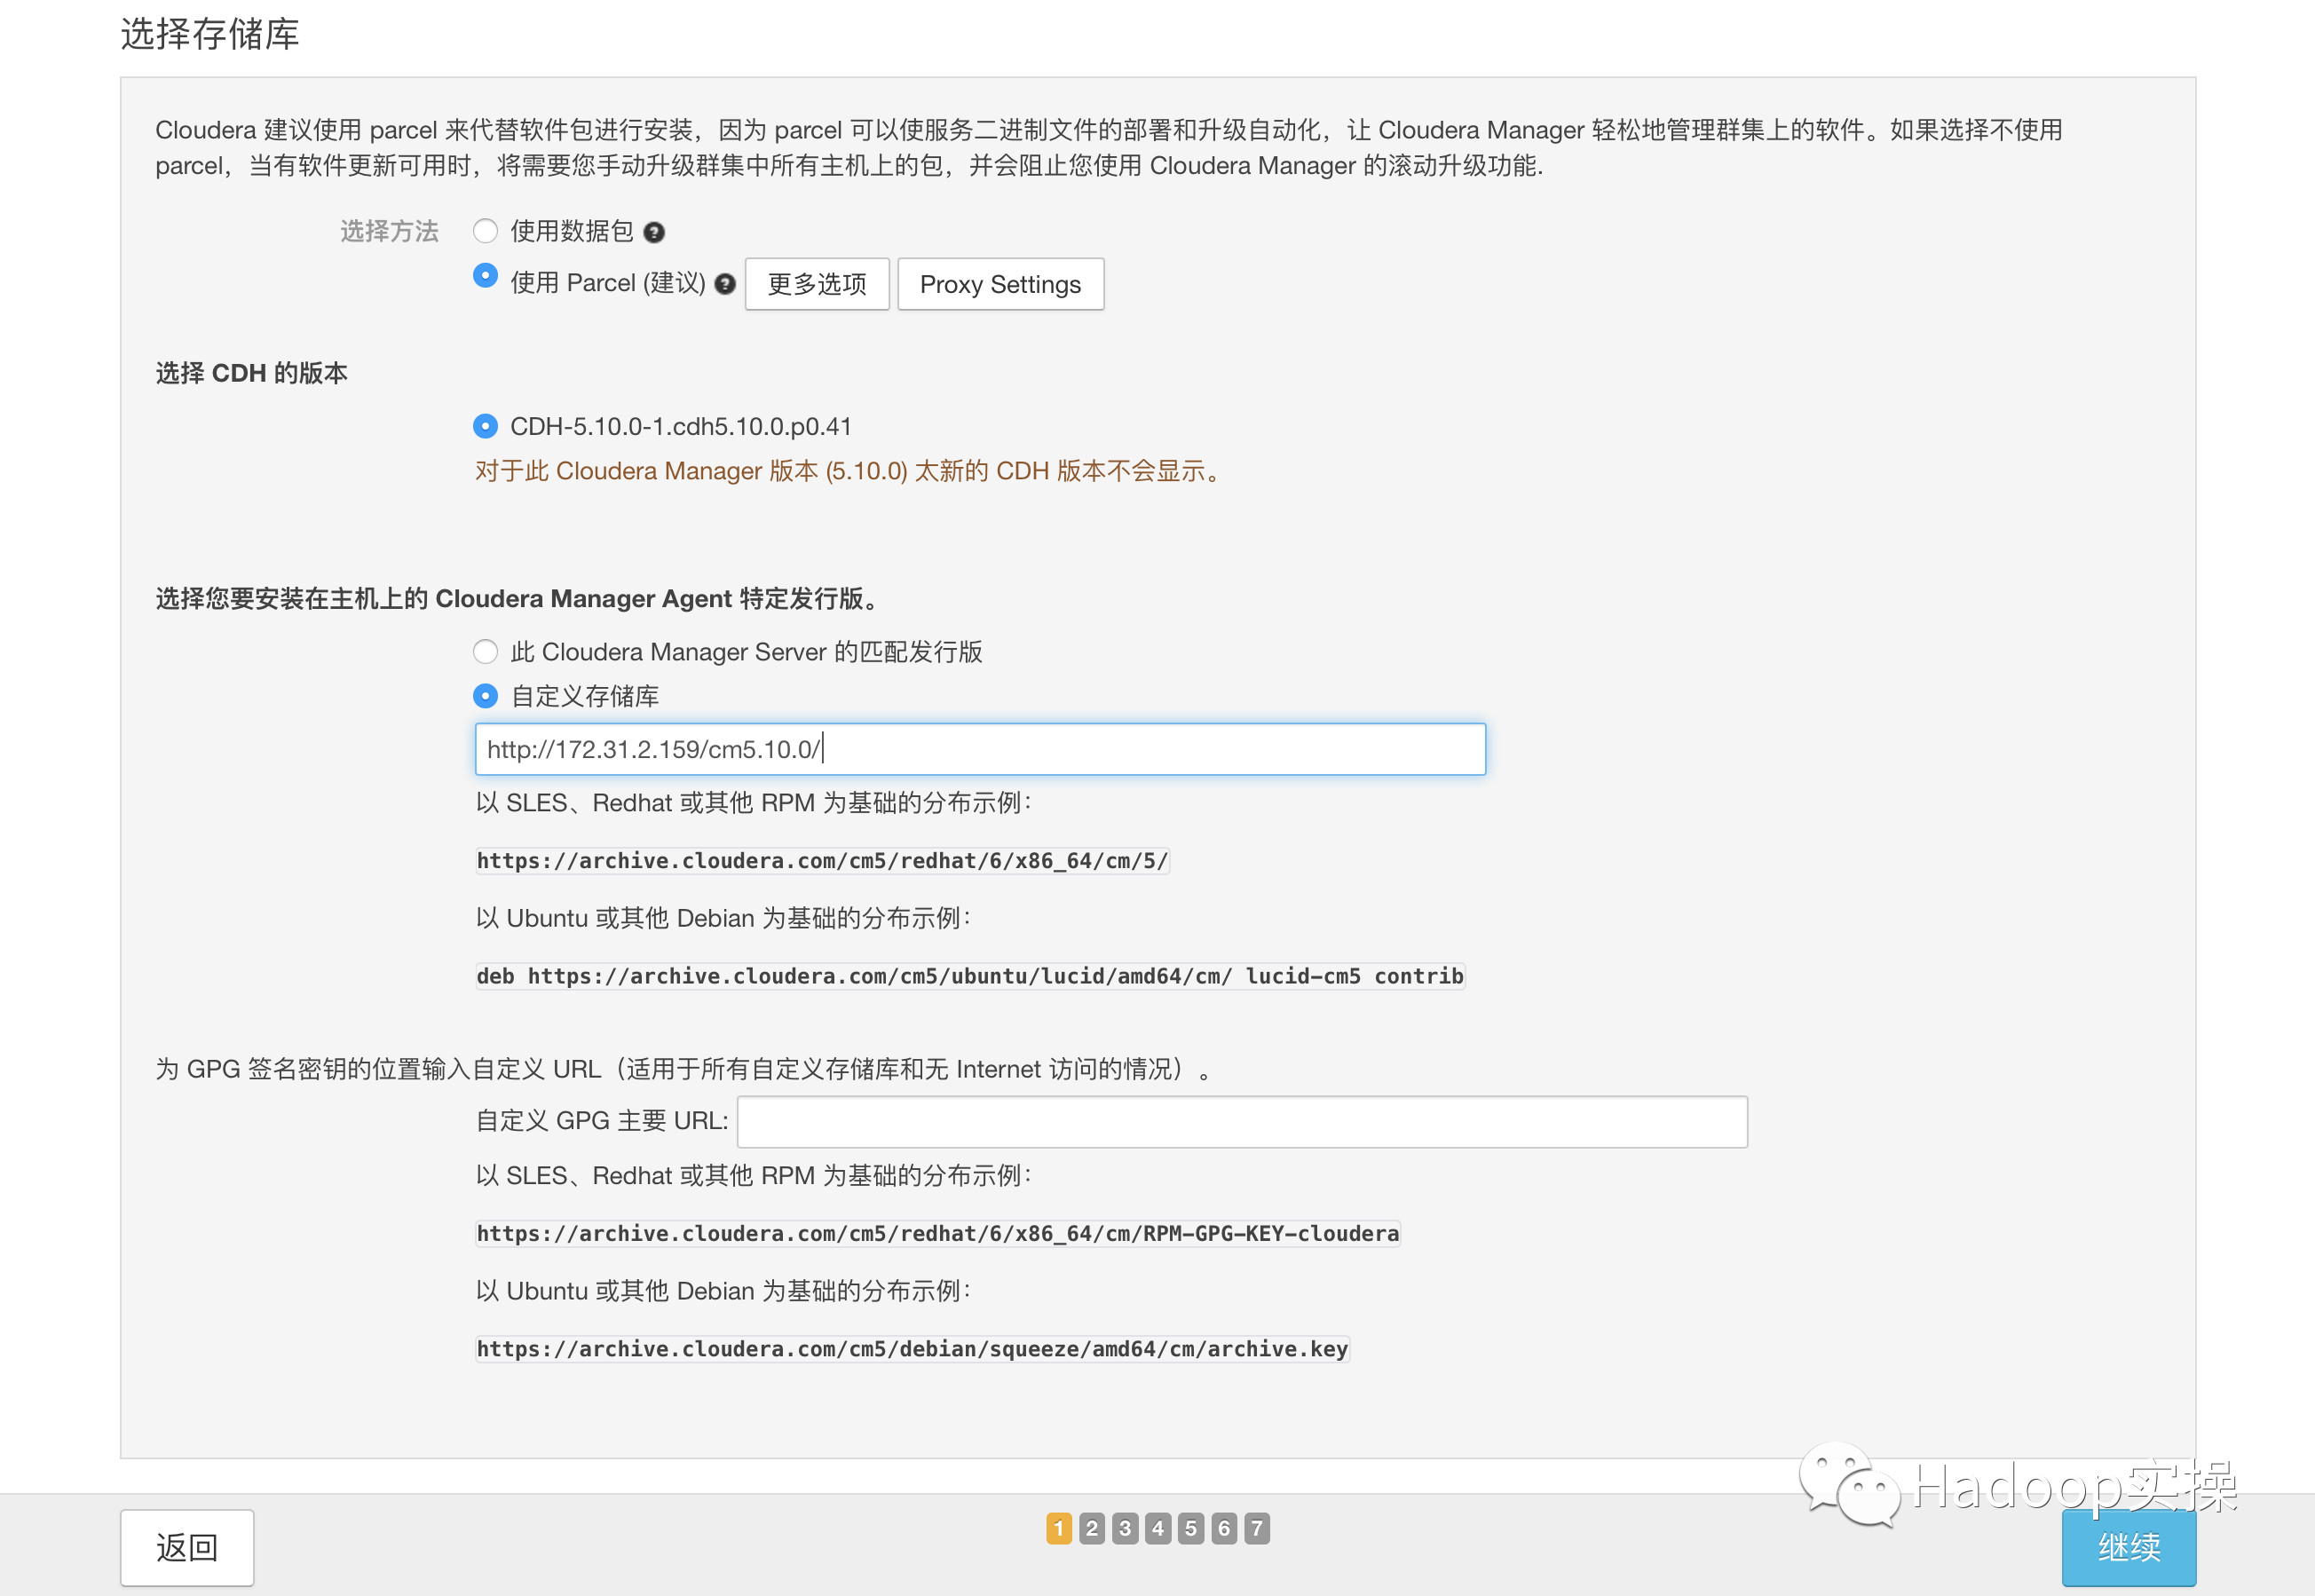
Task: Select 此 Cloudera Manager Server 匹配发行版
Action: tap(486, 649)
